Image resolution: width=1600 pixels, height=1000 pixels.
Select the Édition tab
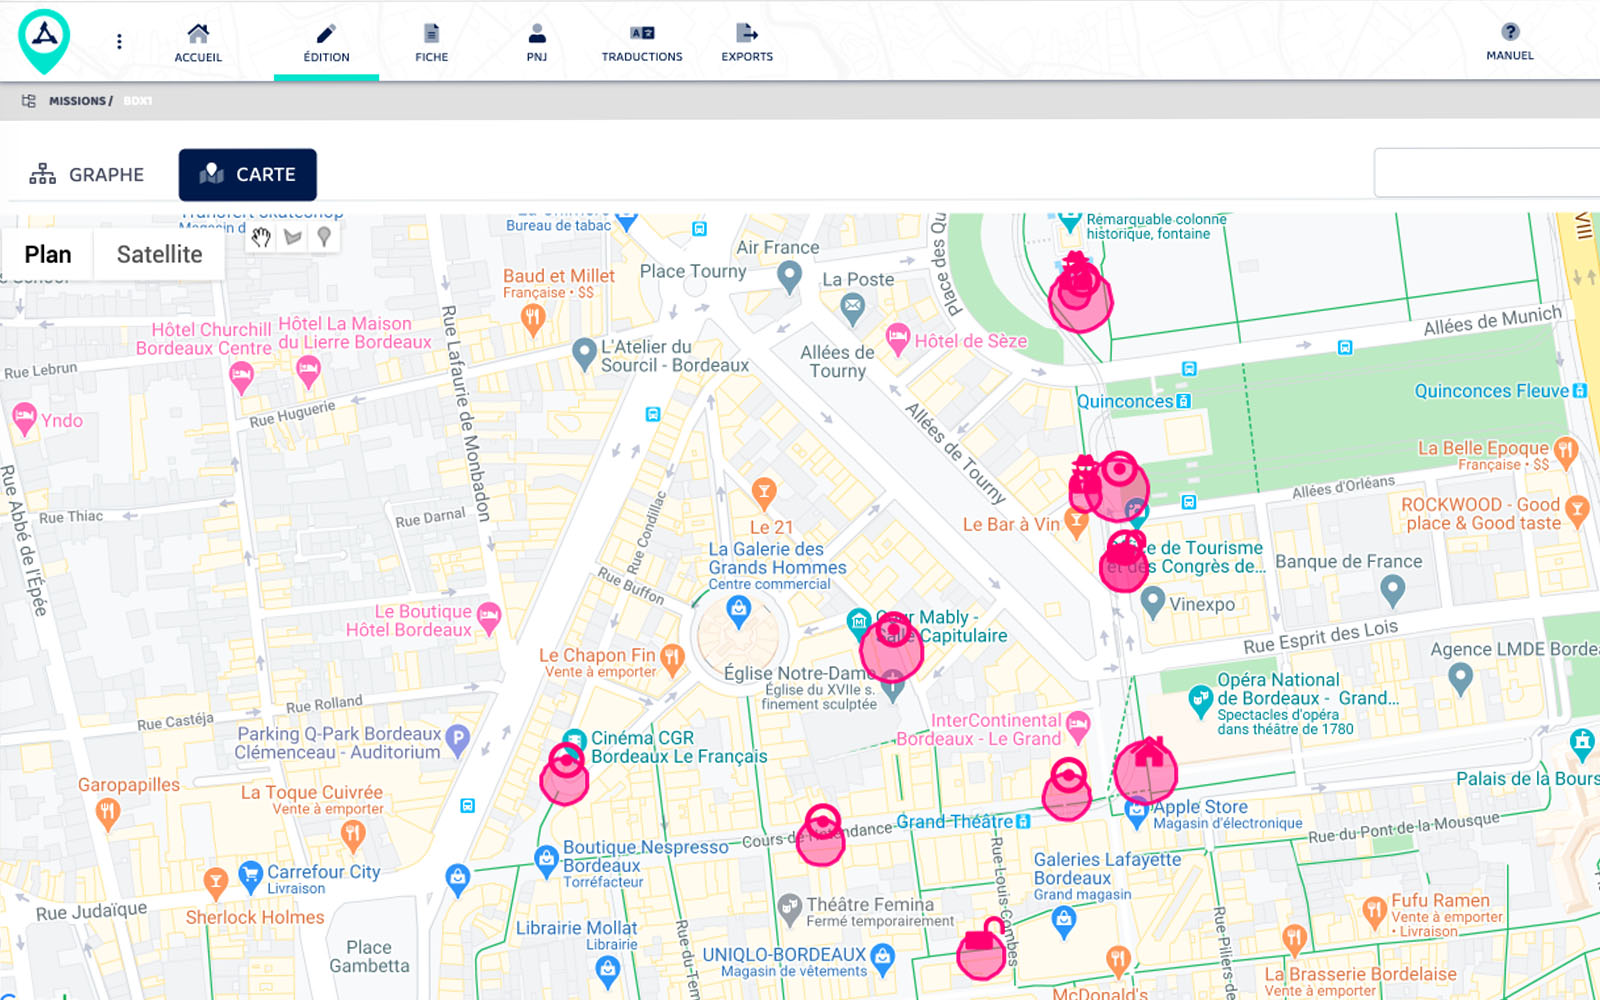(x=326, y=43)
